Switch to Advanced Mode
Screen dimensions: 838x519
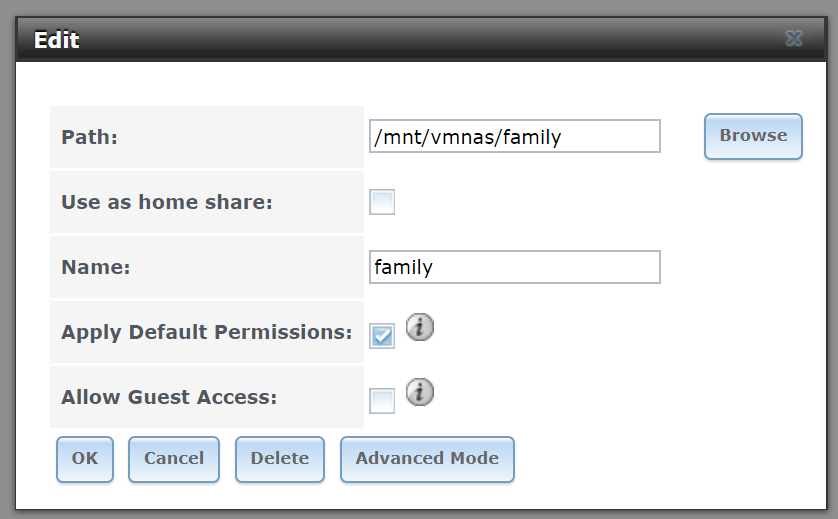coord(427,459)
